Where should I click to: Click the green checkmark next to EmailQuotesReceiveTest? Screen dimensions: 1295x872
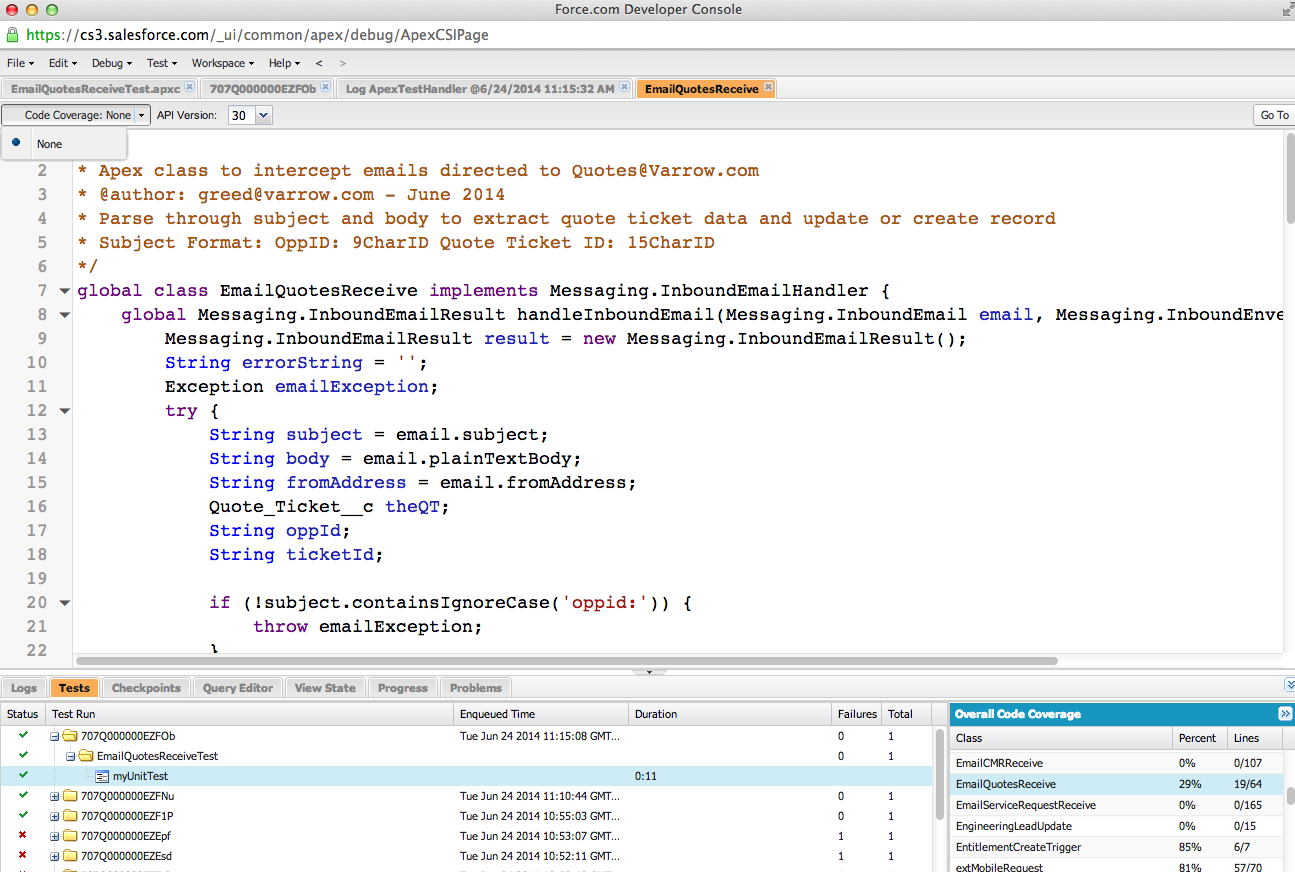[x=22, y=755]
